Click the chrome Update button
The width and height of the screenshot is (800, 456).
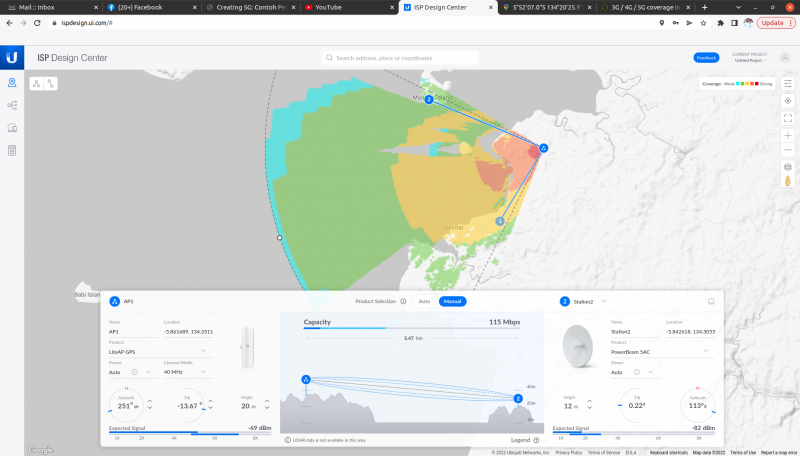point(773,22)
